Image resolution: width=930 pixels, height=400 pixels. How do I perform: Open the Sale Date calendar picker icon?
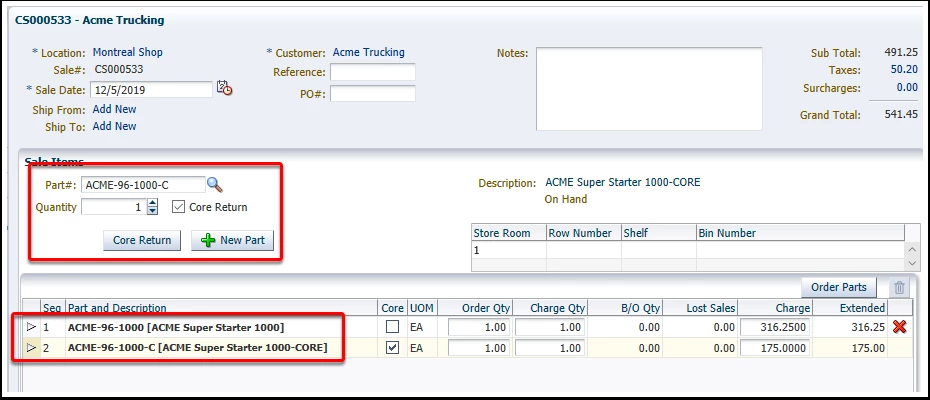point(224,88)
